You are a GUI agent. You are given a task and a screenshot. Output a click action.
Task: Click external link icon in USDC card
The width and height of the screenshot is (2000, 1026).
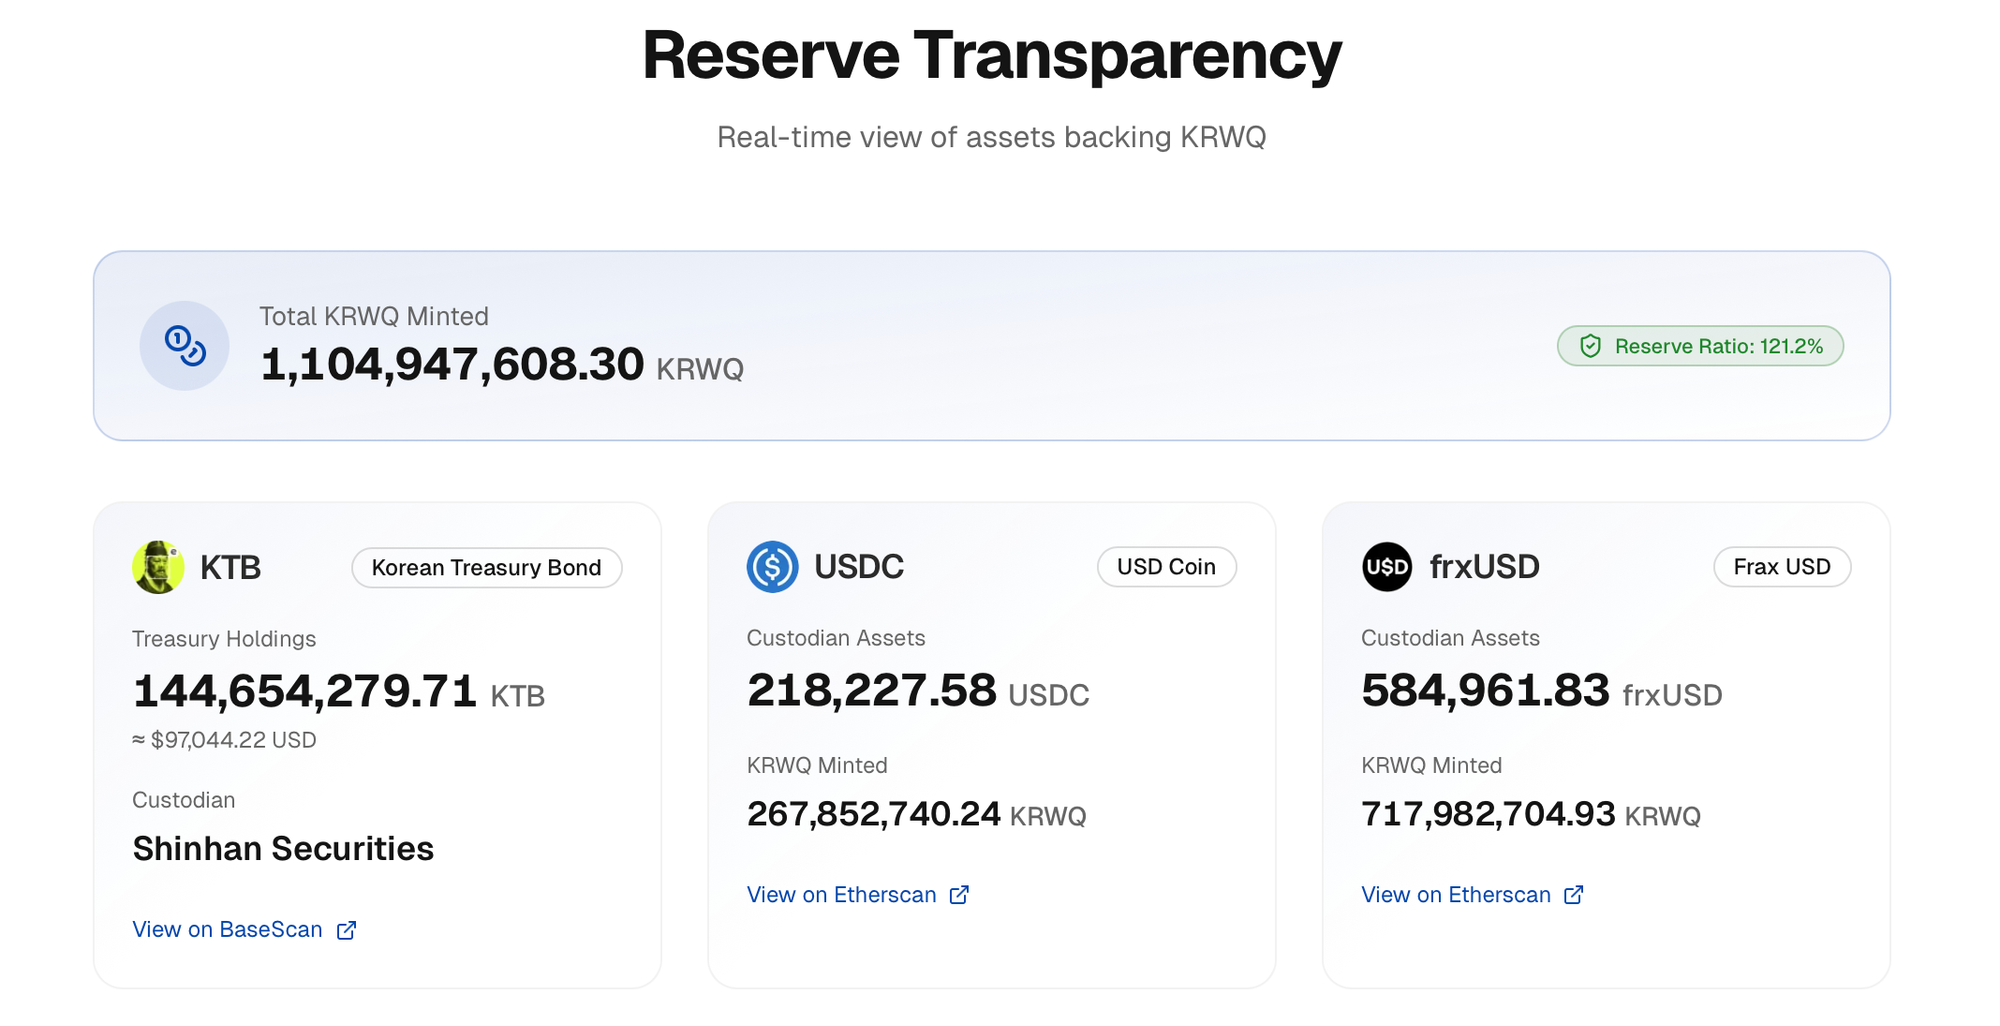coord(959,895)
